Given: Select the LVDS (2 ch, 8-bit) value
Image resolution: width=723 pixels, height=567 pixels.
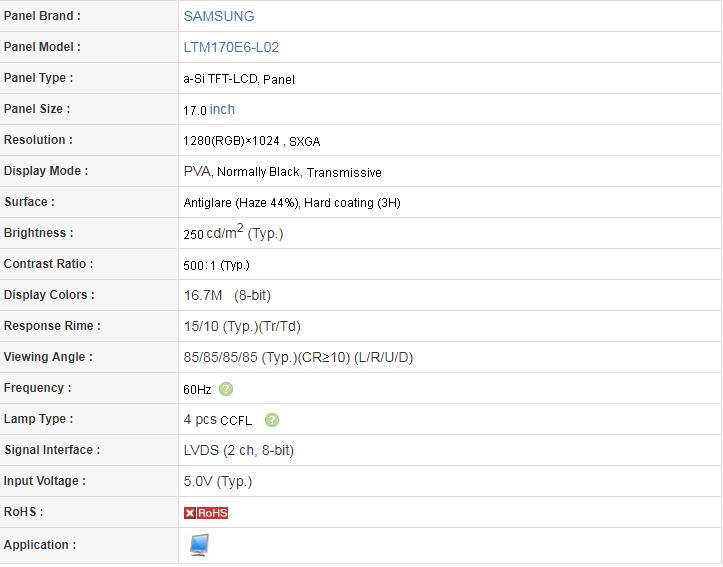Looking at the screenshot, I should tap(239, 450).
